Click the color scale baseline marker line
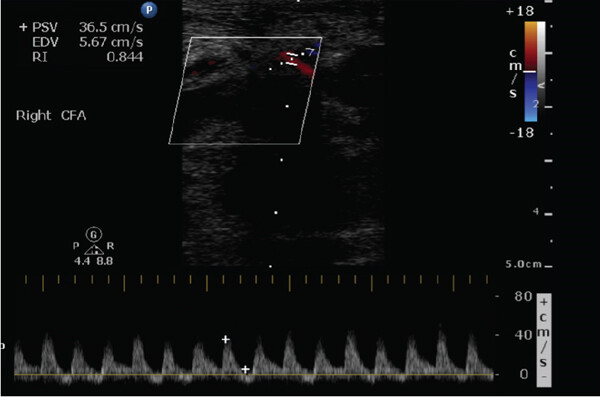The height and width of the screenshot is (397, 600). 530,72
